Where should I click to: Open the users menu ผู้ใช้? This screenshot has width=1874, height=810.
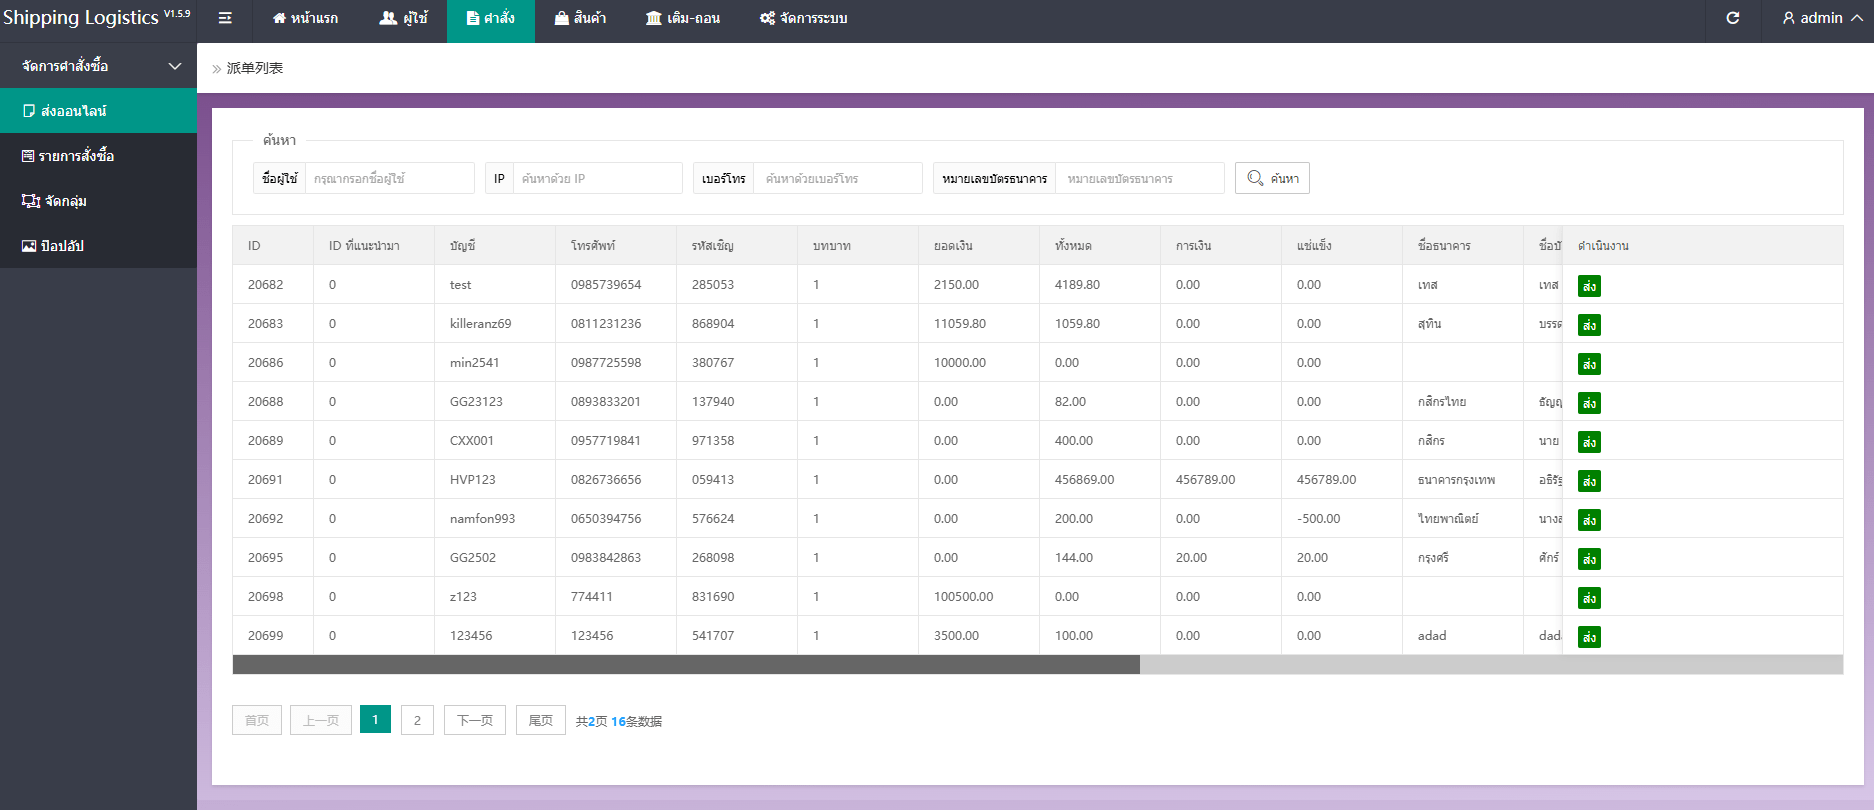[x=404, y=18]
